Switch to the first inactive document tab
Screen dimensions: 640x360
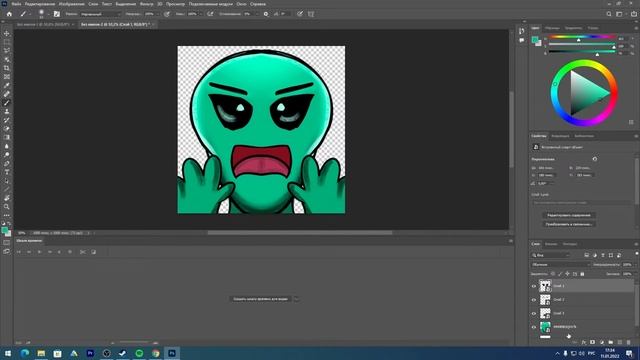click(44, 24)
